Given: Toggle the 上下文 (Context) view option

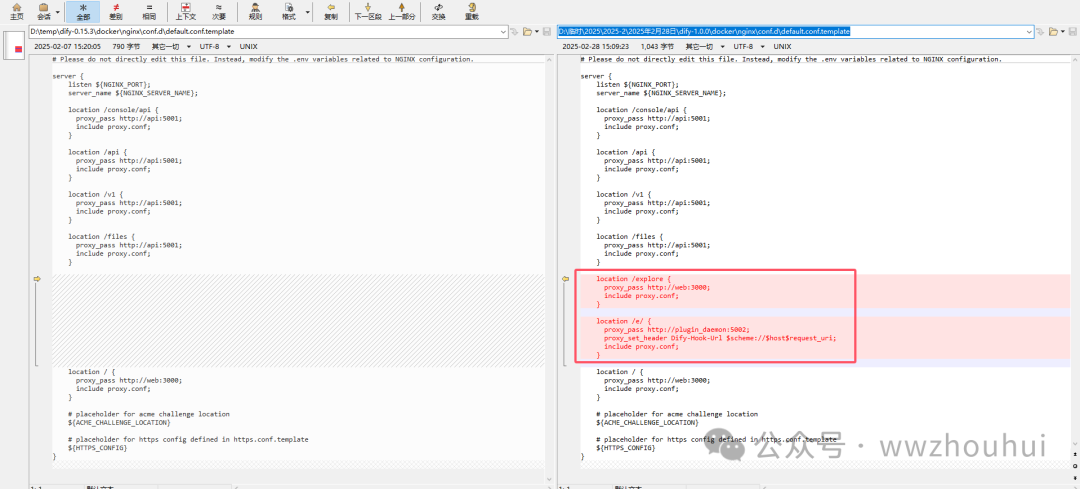Looking at the screenshot, I should tap(185, 12).
